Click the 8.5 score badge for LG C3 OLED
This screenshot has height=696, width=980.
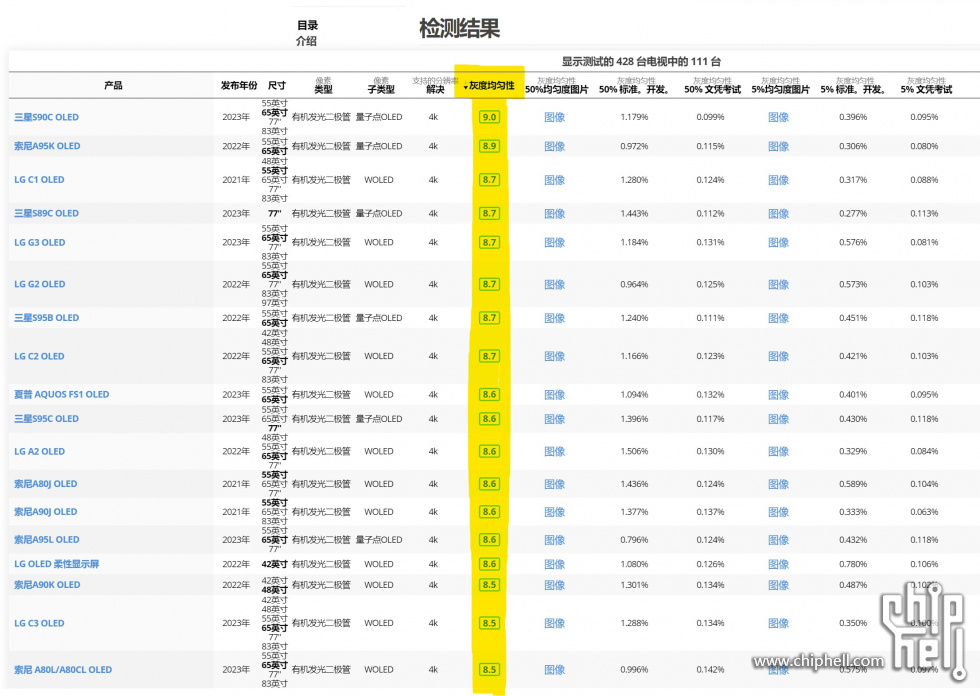tap(489, 623)
